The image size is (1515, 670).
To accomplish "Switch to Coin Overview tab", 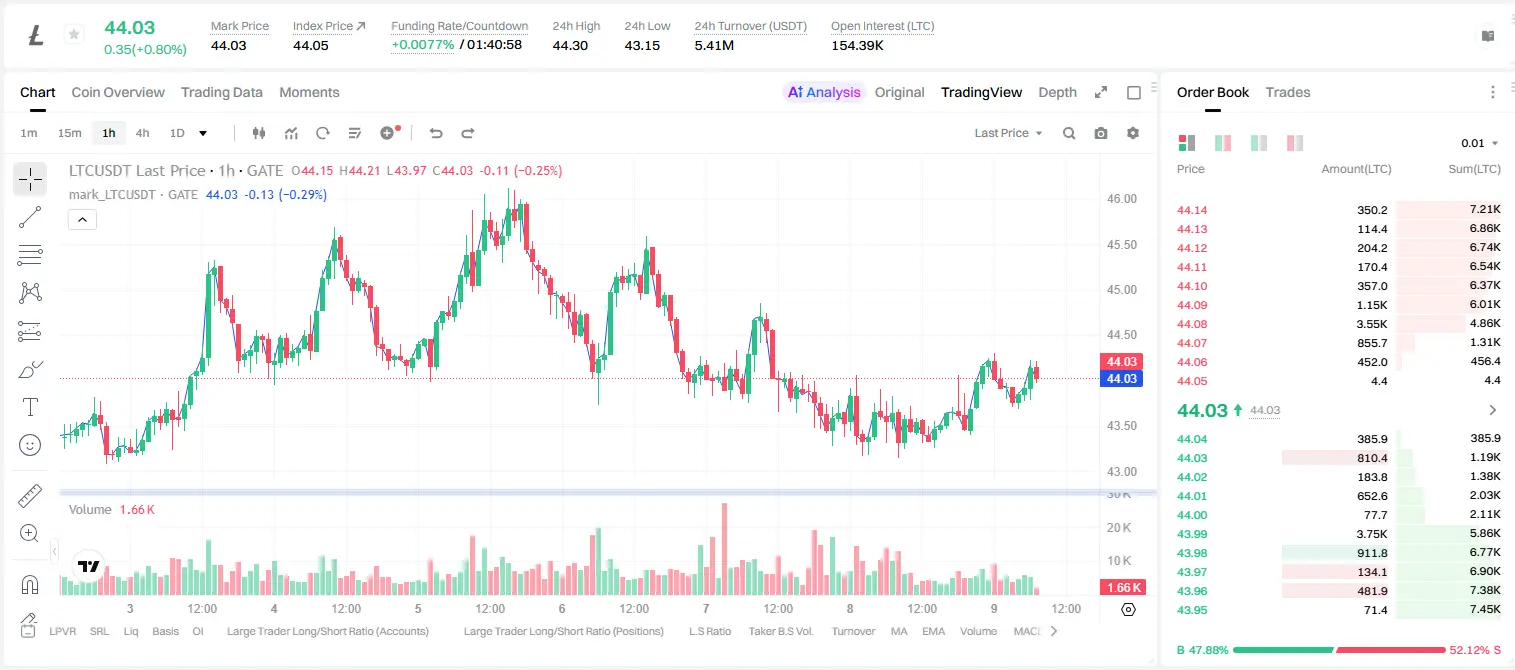I will click(x=118, y=92).
